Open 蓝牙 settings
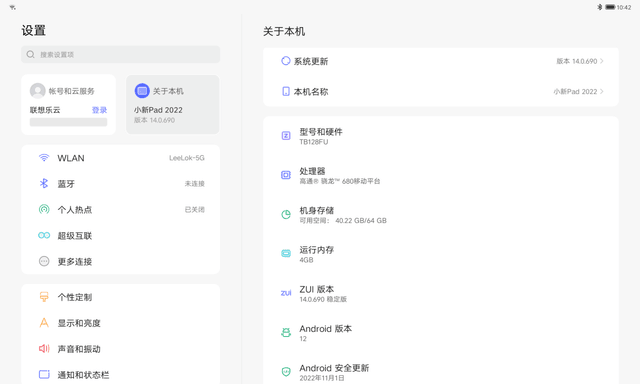 [x=120, y=184]
